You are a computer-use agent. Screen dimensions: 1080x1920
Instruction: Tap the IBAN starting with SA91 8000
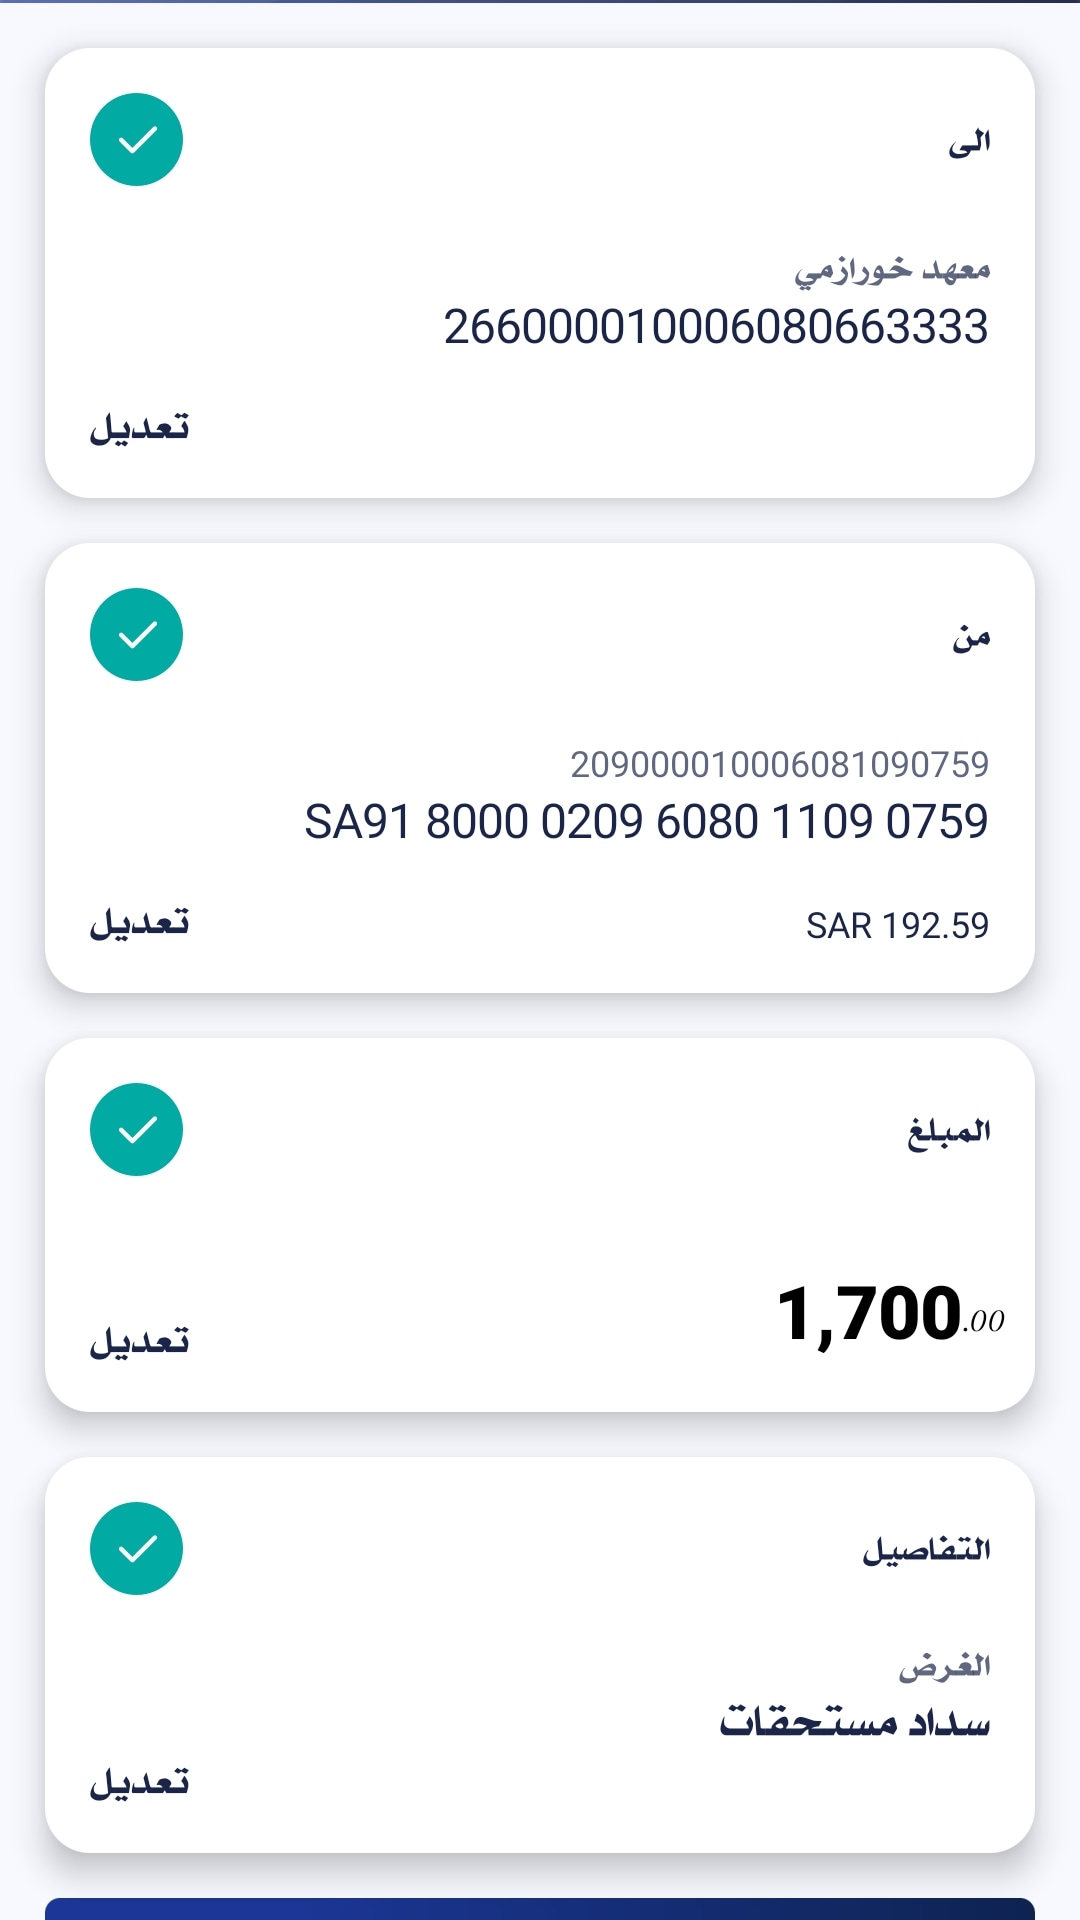pos(646,822)
